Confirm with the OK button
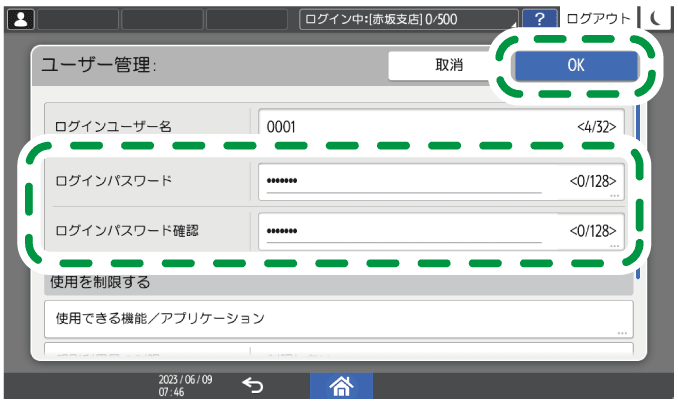 point(576,65)
